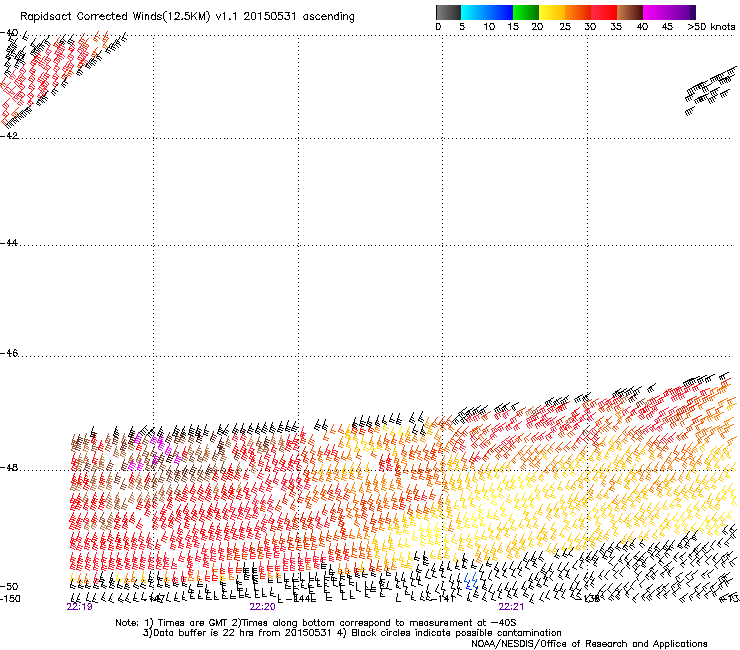Screen dimensions: 740x650
Task: Click the -141 longitude label at bottom
Action: tap(444, 599)
